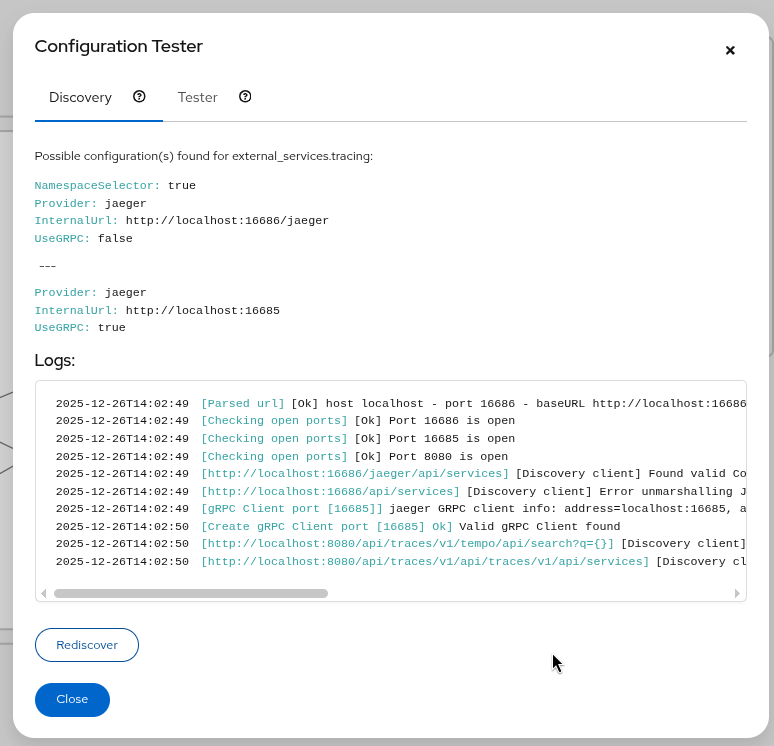Click the tempo/api/search URL log entry
This screenshot has width=774, height=746.
tap(407, 544)
